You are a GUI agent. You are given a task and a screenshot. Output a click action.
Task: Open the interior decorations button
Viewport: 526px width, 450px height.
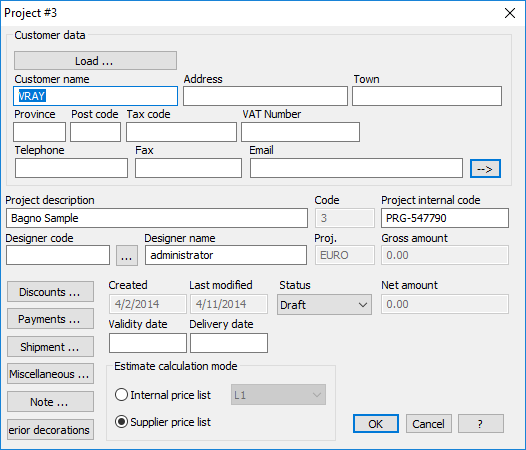click(50, 429)
